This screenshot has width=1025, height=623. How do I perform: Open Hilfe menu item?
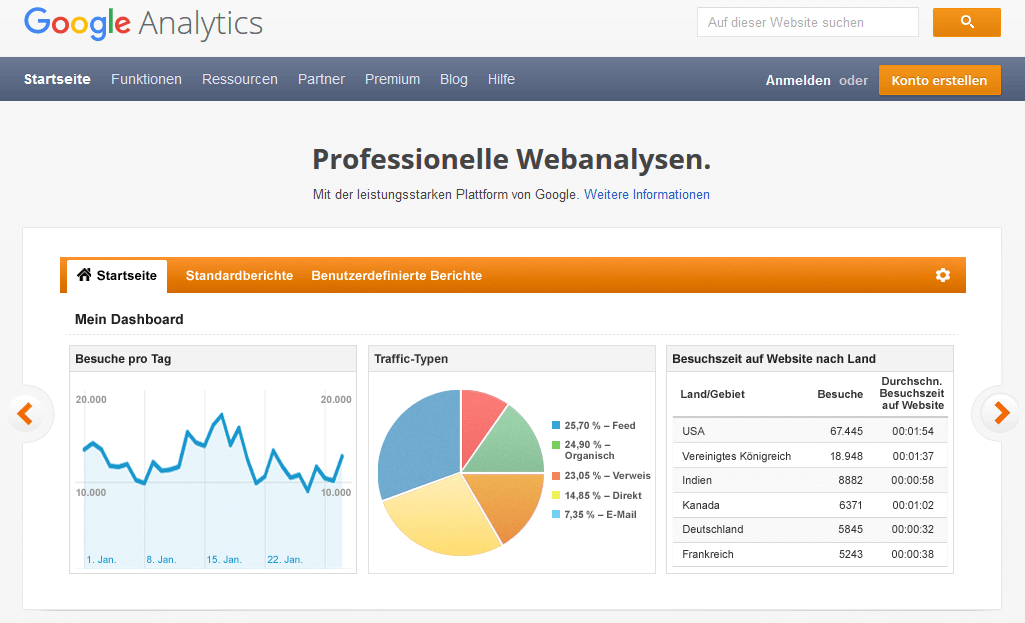click(x=501, y=79)
